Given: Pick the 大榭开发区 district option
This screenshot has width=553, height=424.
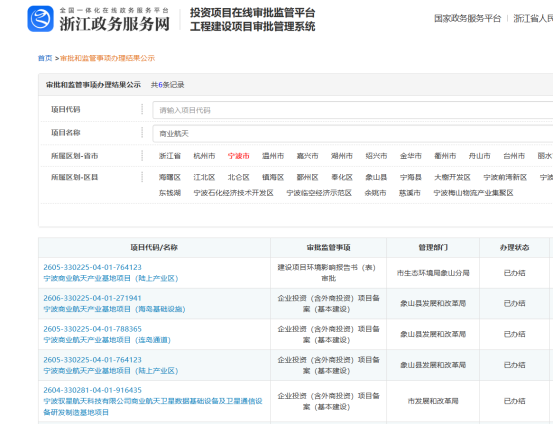Looking at the screenshot, I should click(452, 177).
